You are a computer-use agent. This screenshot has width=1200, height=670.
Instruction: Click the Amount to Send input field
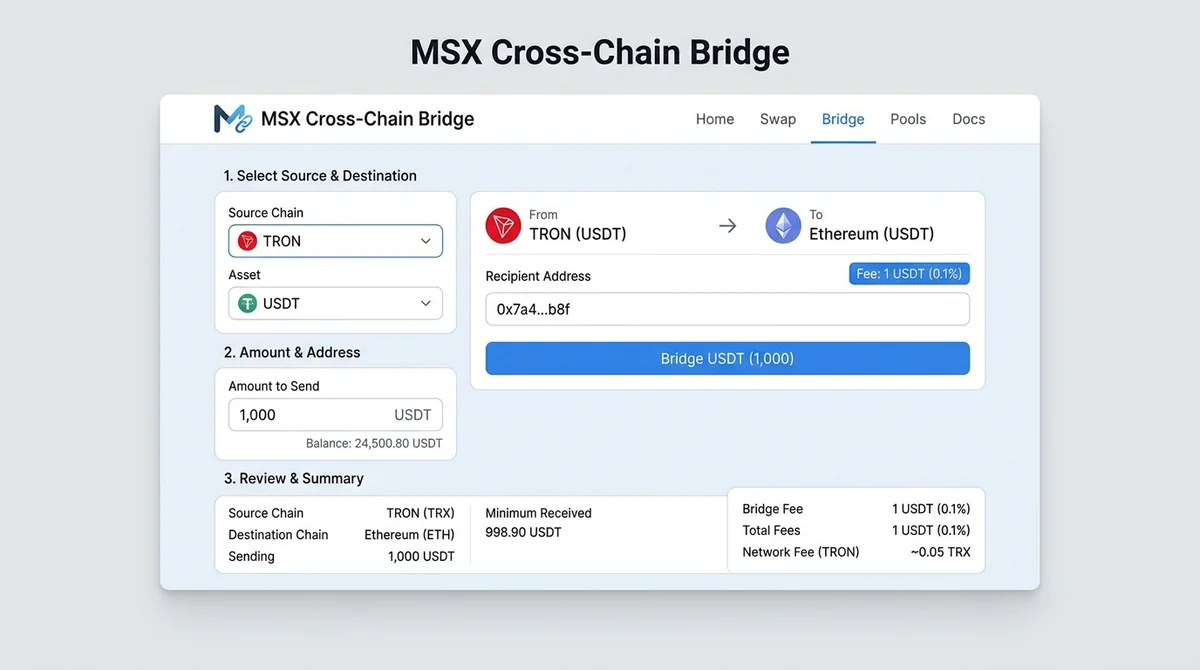tap(335, 415)
